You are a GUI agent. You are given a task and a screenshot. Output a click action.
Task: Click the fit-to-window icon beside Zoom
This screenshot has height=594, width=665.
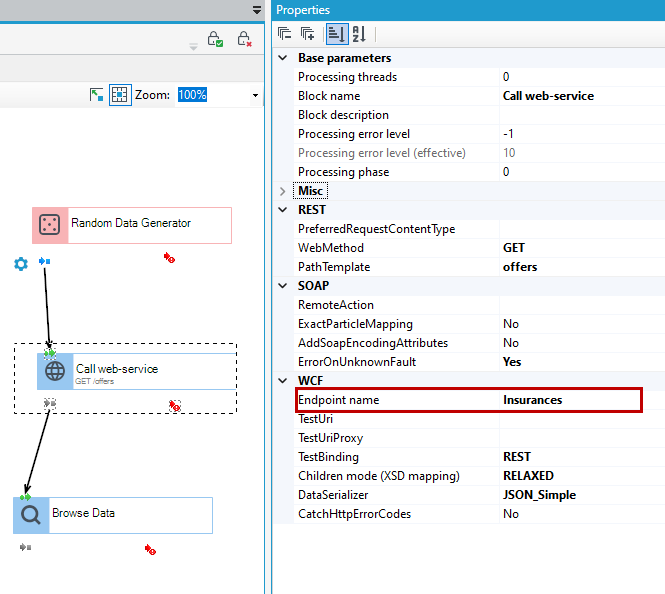(x=96, y=95)
